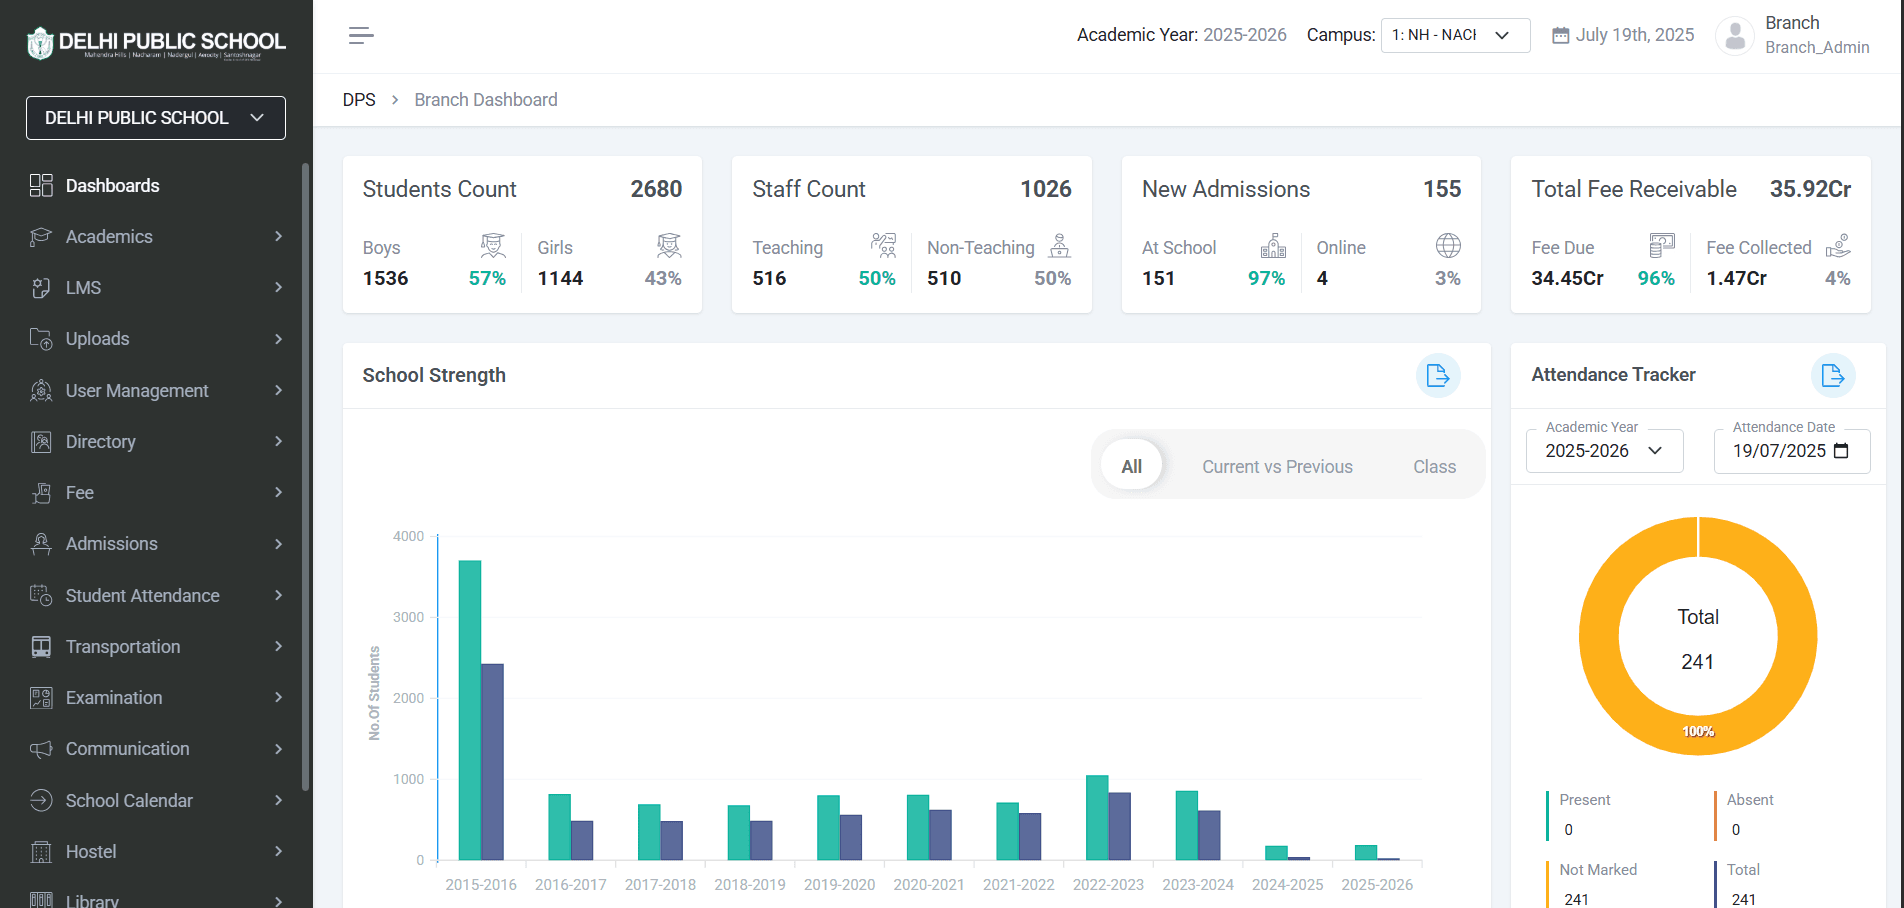Expand the User Management chevron

pyautogui.click(x=279, y=390)
